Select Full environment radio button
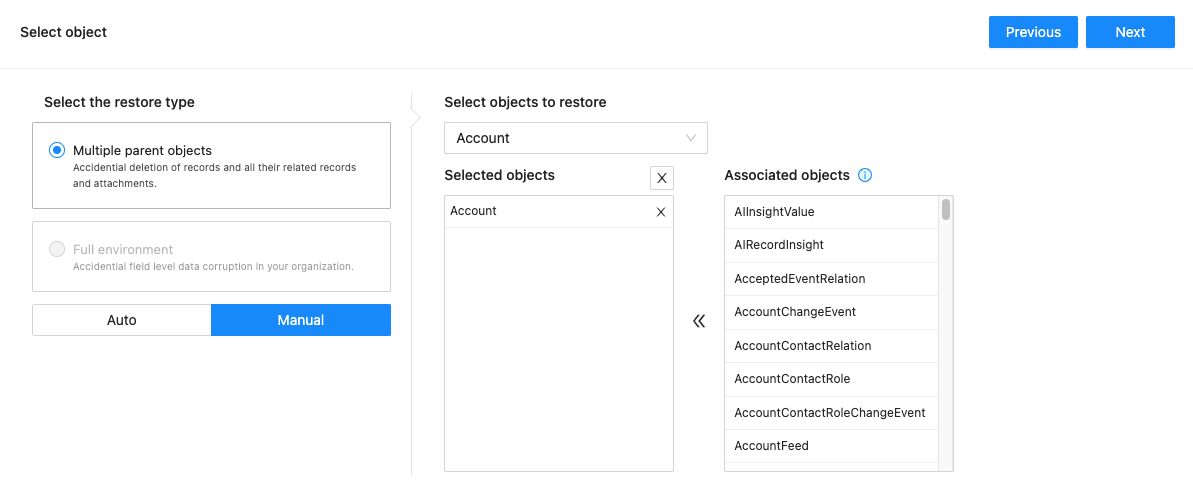Screen dimensions: 1193x495 [x=57, y=249]
